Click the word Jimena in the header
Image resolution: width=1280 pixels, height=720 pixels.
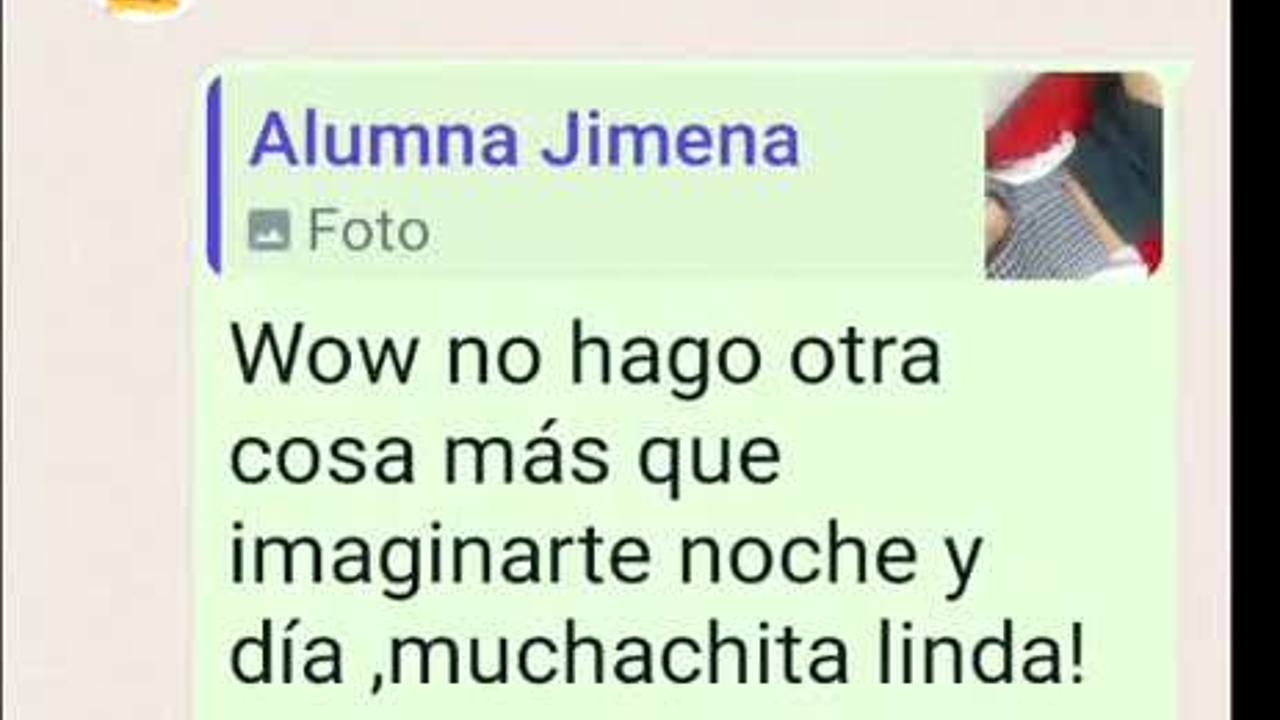[x=670, y=142]
